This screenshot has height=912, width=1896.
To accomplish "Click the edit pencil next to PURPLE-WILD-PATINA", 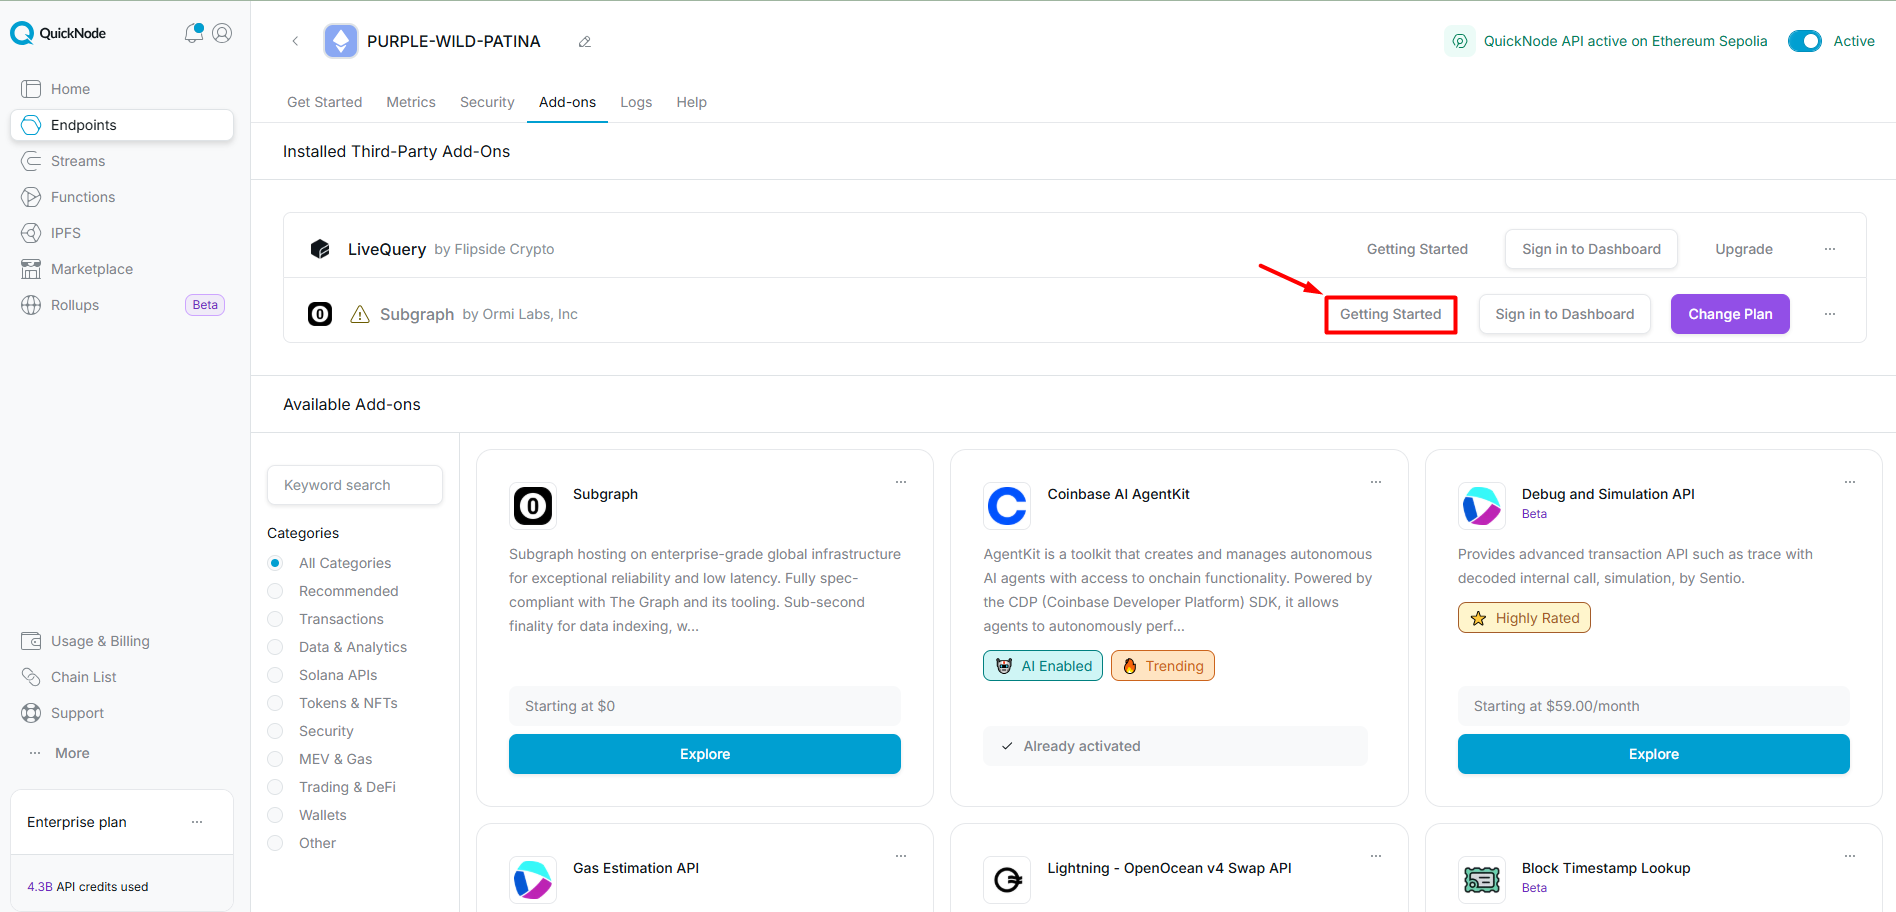I will pos(585,42).
